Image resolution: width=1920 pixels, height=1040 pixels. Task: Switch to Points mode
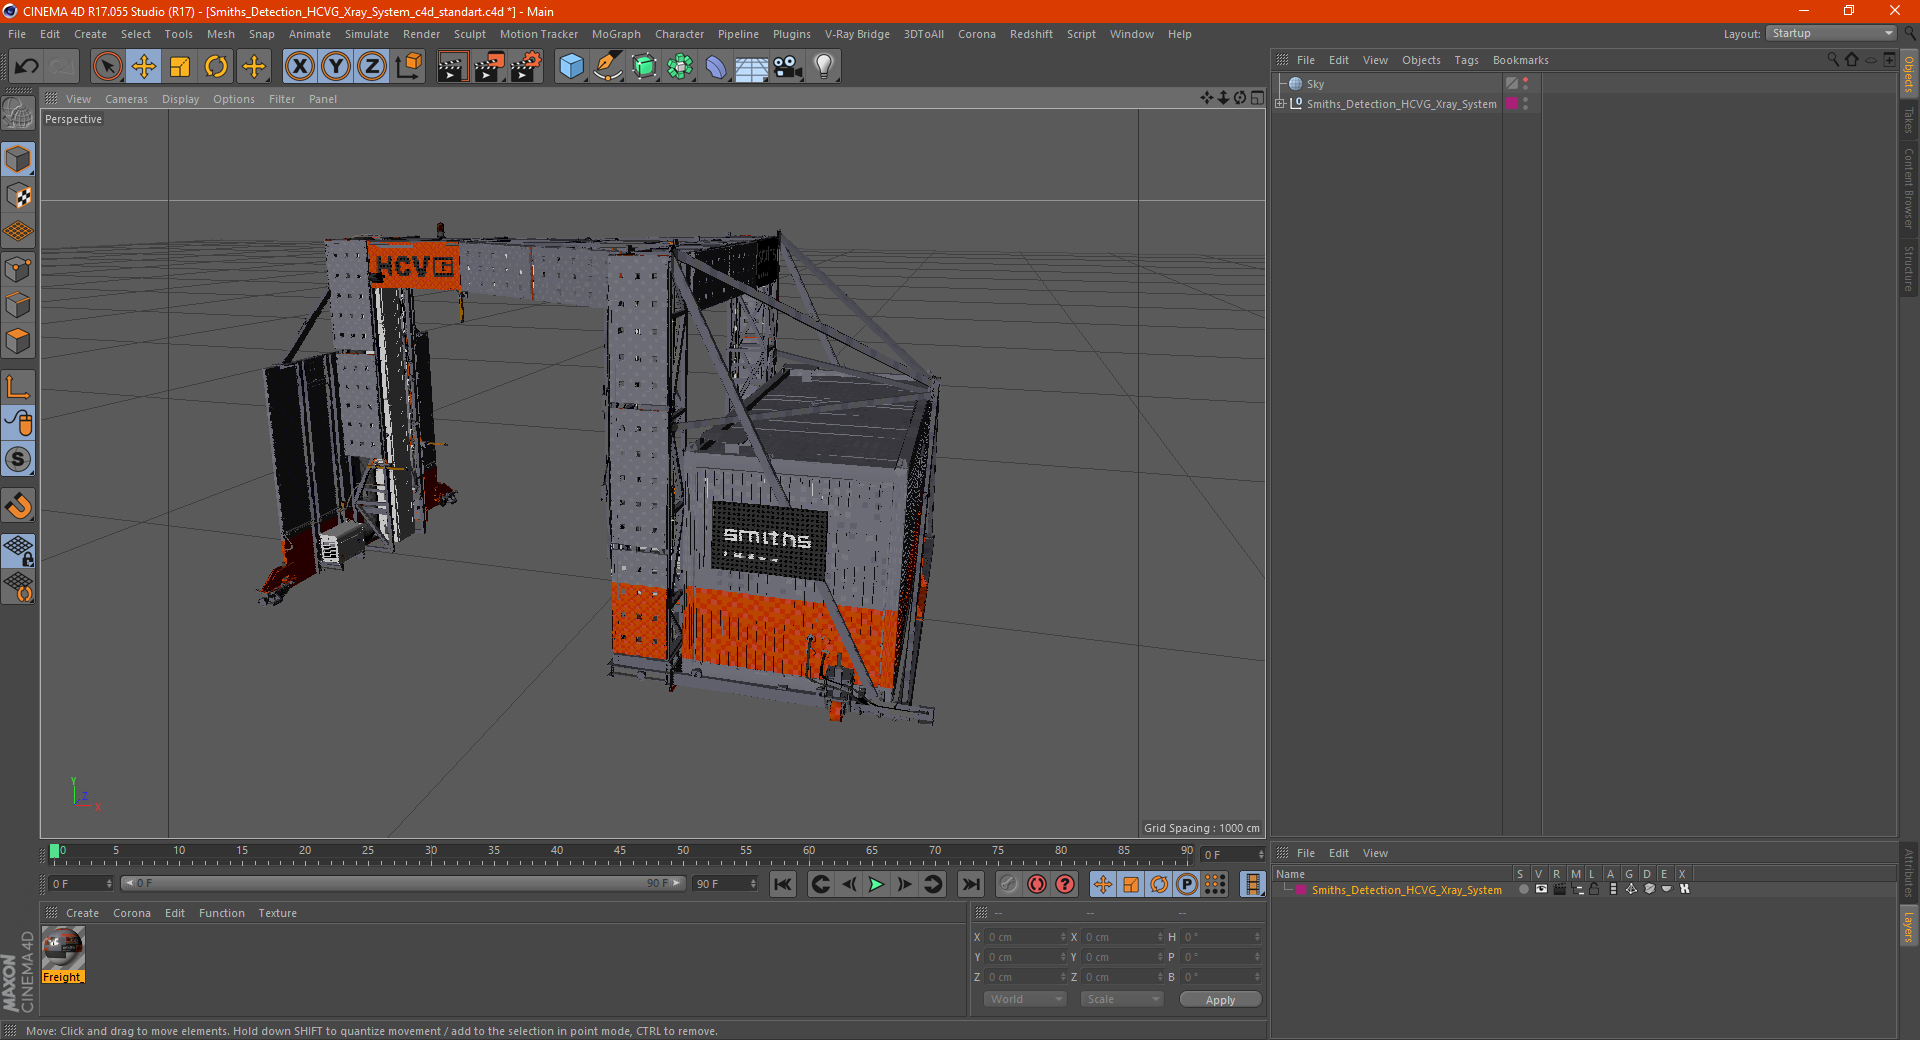(19, 269)
